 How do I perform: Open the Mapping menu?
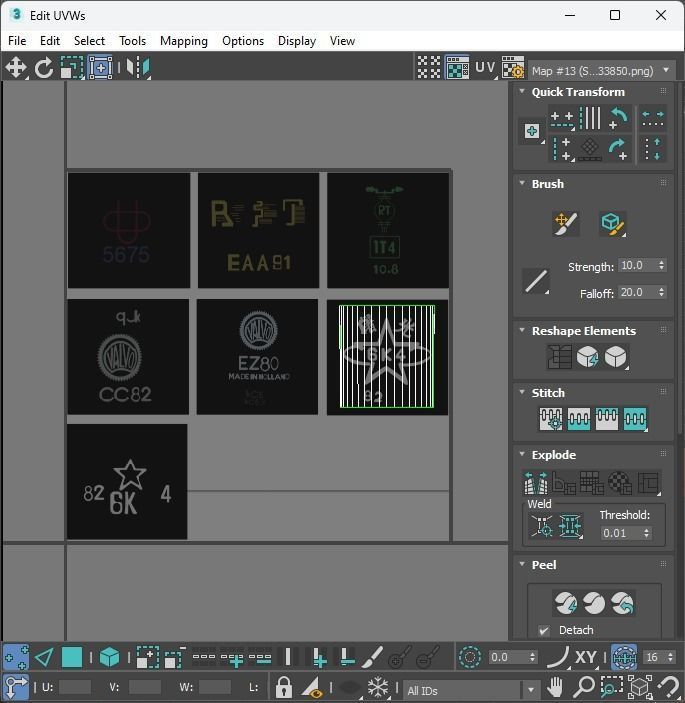click(x=184, y=41)
